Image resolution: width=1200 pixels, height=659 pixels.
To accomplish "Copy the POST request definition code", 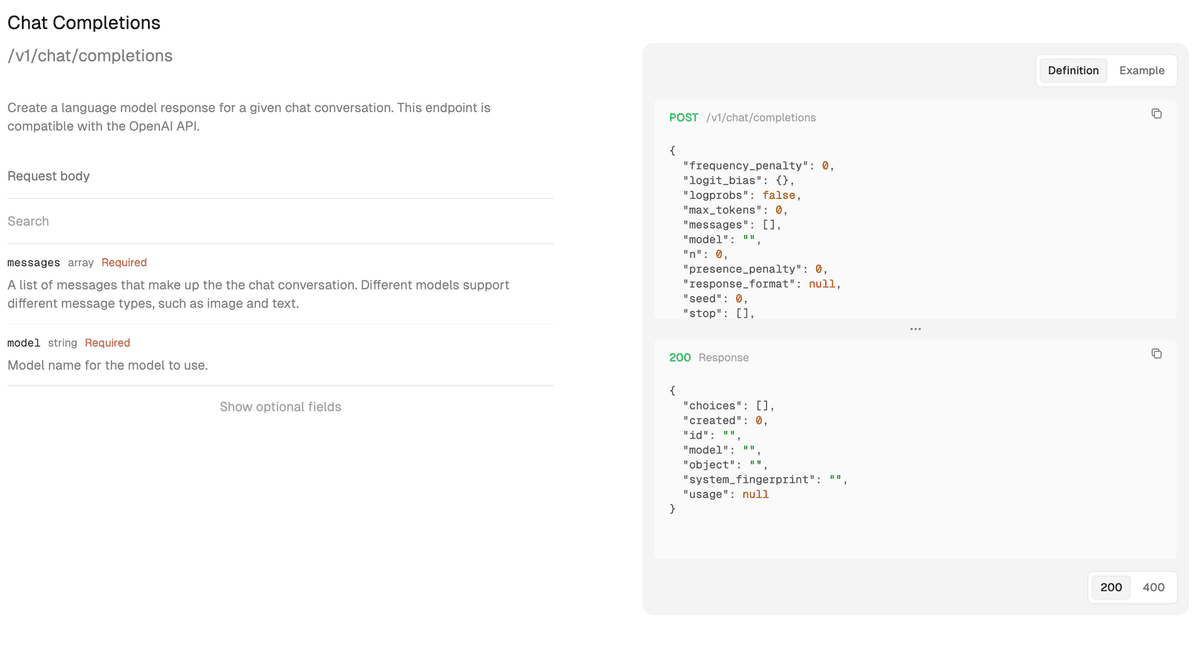I will coord(1156,114).
